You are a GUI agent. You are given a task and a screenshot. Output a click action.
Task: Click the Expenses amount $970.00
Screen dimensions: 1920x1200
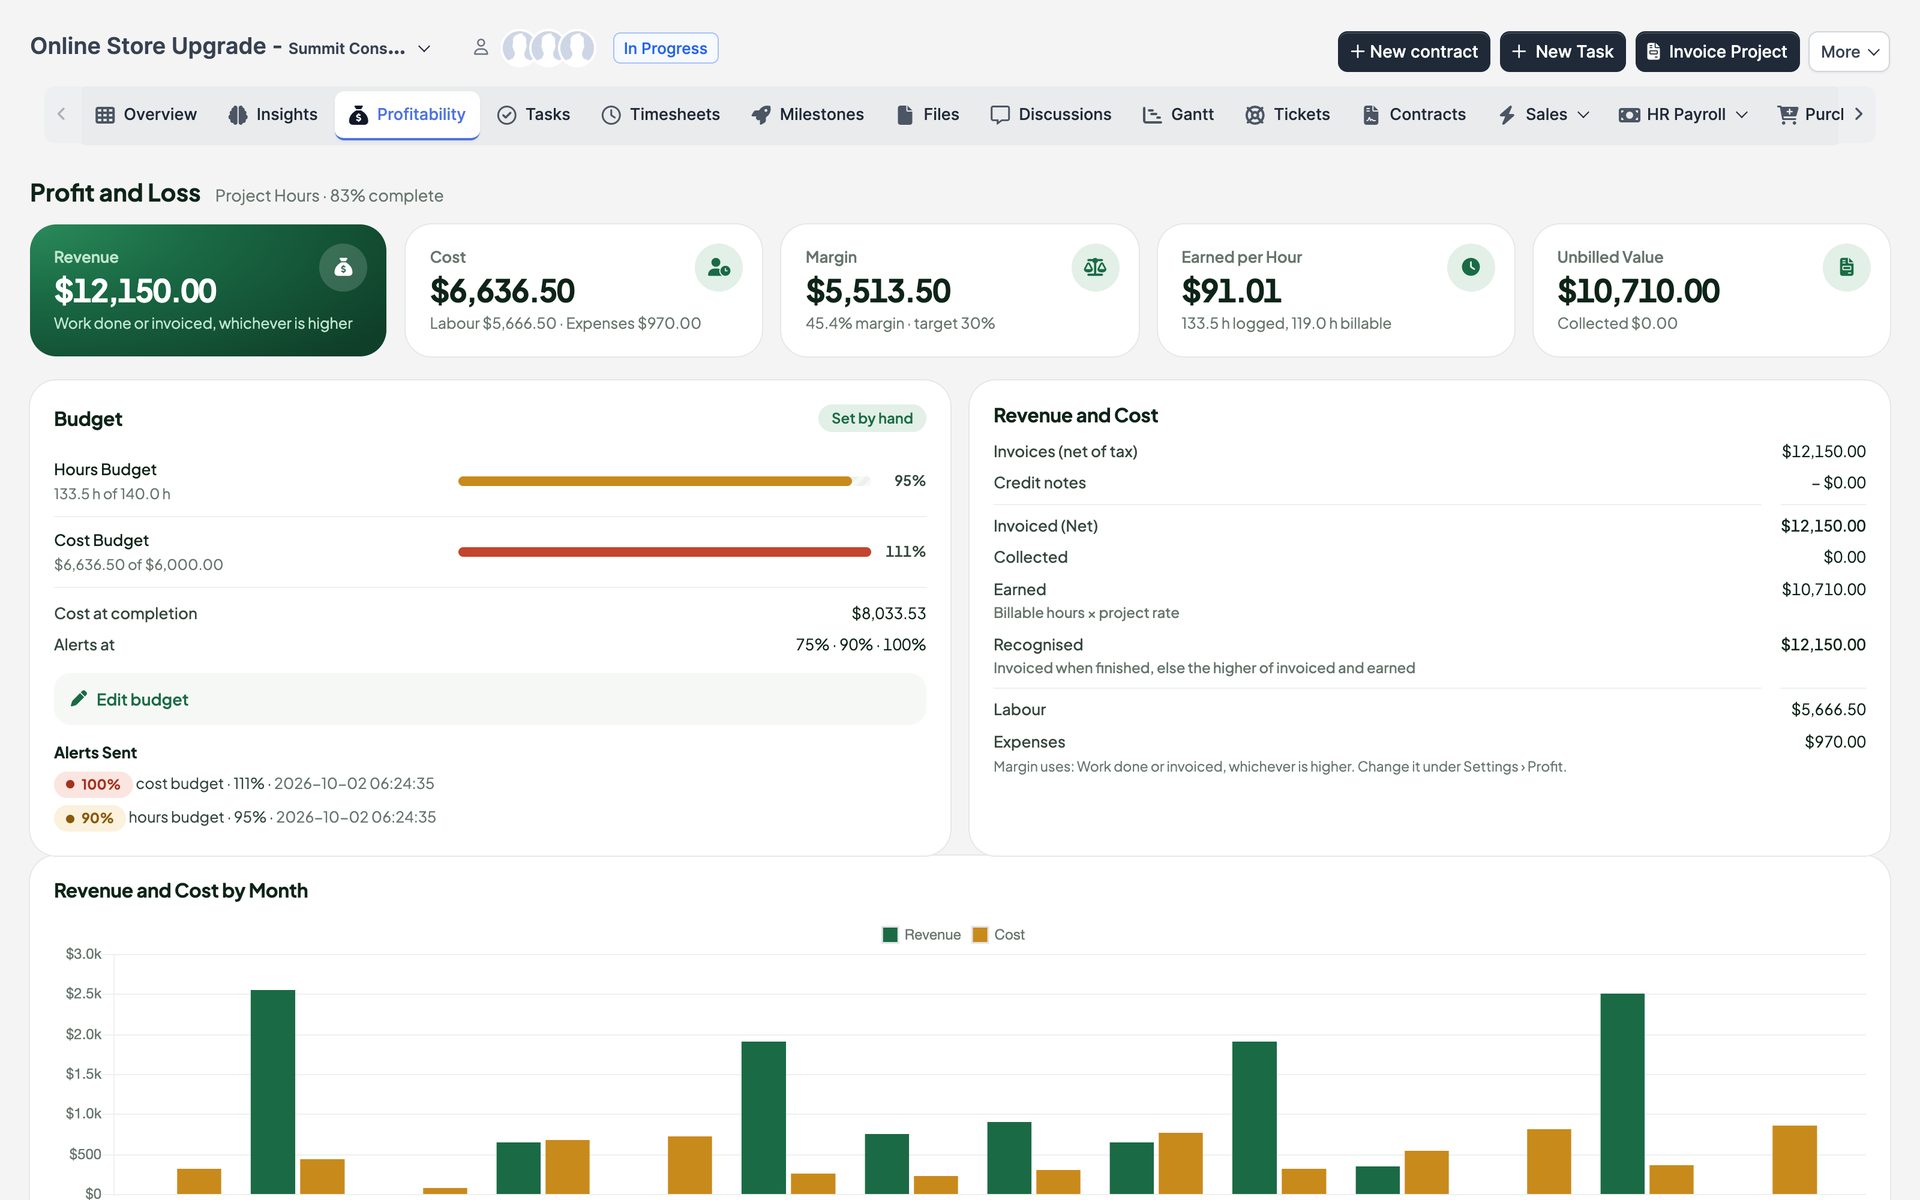click(1835, 742)
